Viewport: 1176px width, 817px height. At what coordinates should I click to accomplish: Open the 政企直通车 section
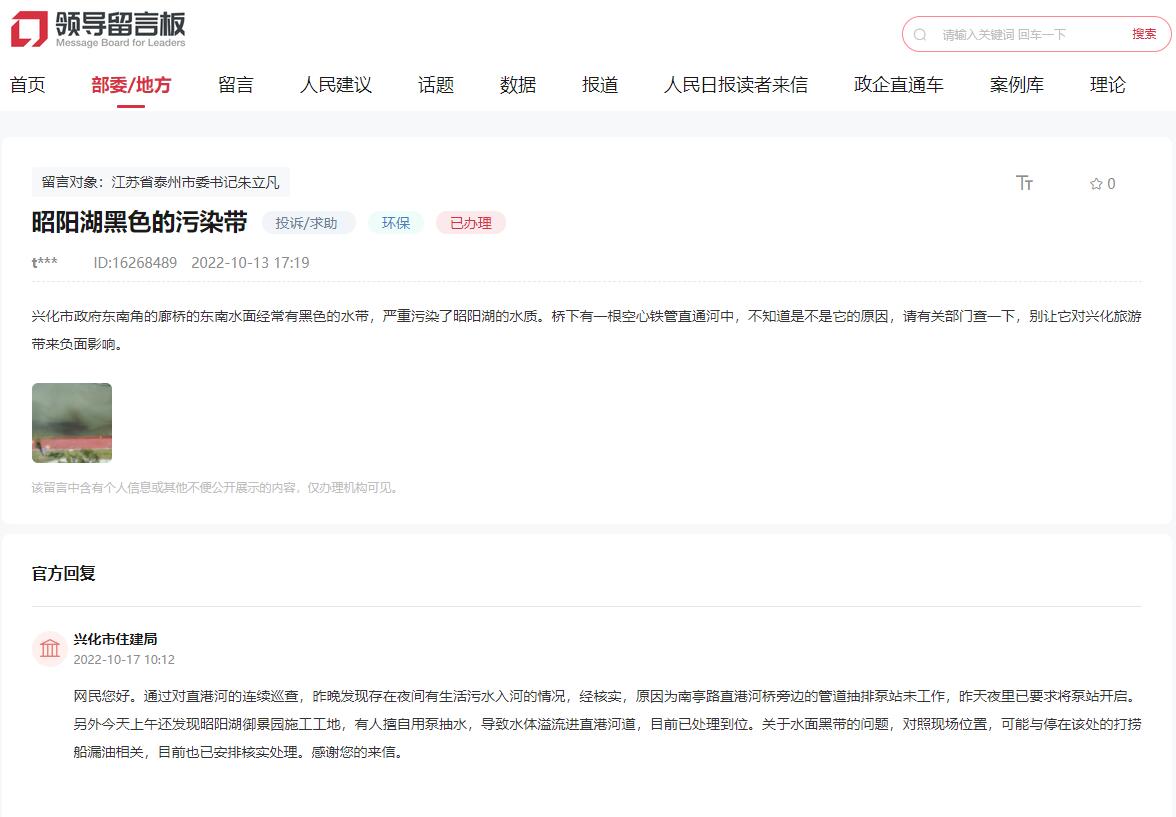[x=899, y=85]
